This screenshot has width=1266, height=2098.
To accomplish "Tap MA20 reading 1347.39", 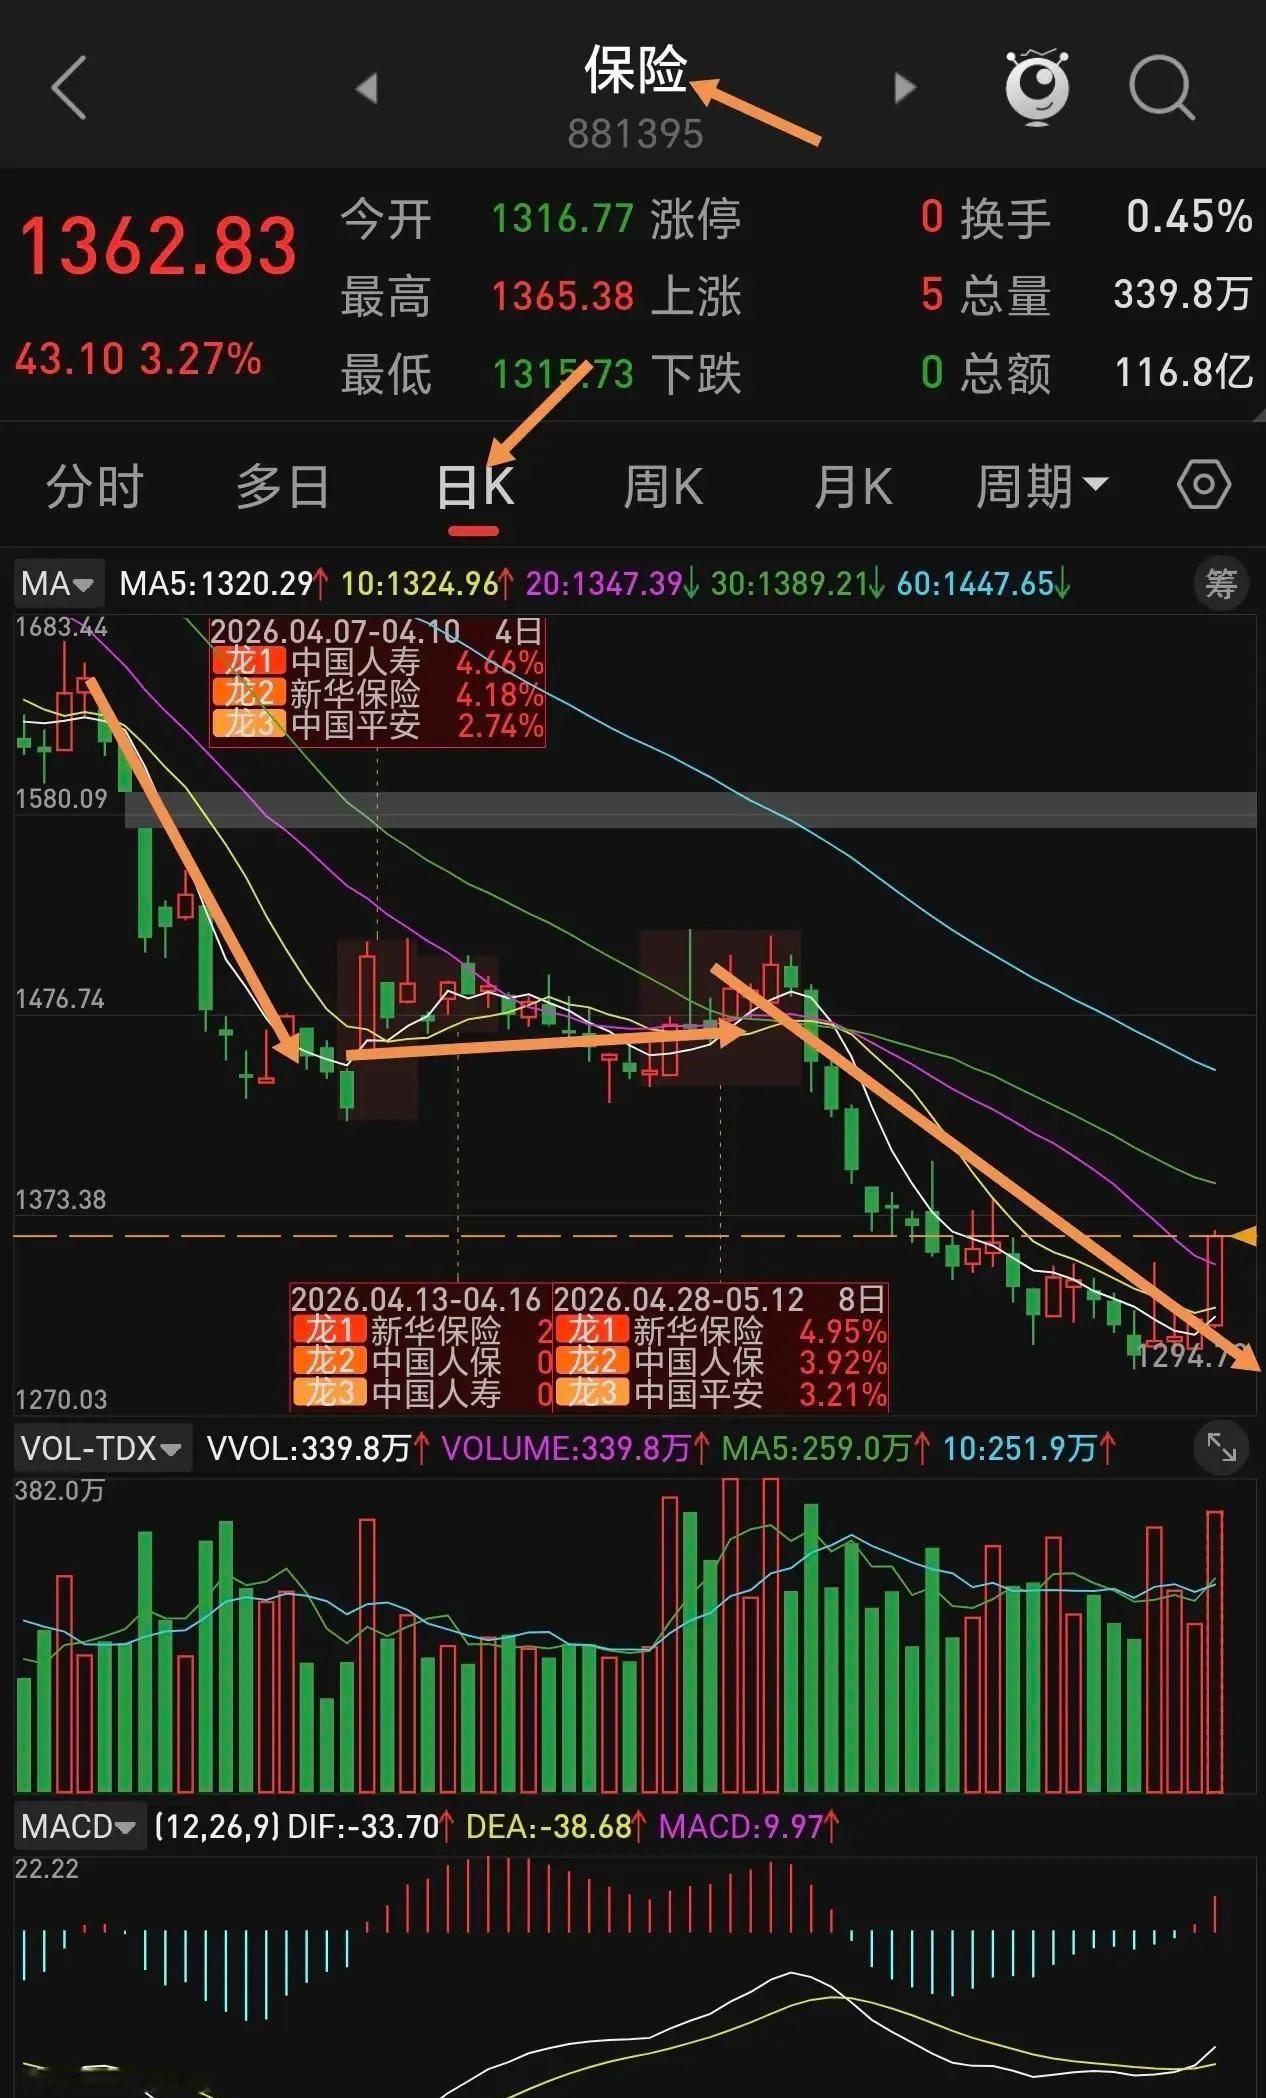I will tap(612, 583).
